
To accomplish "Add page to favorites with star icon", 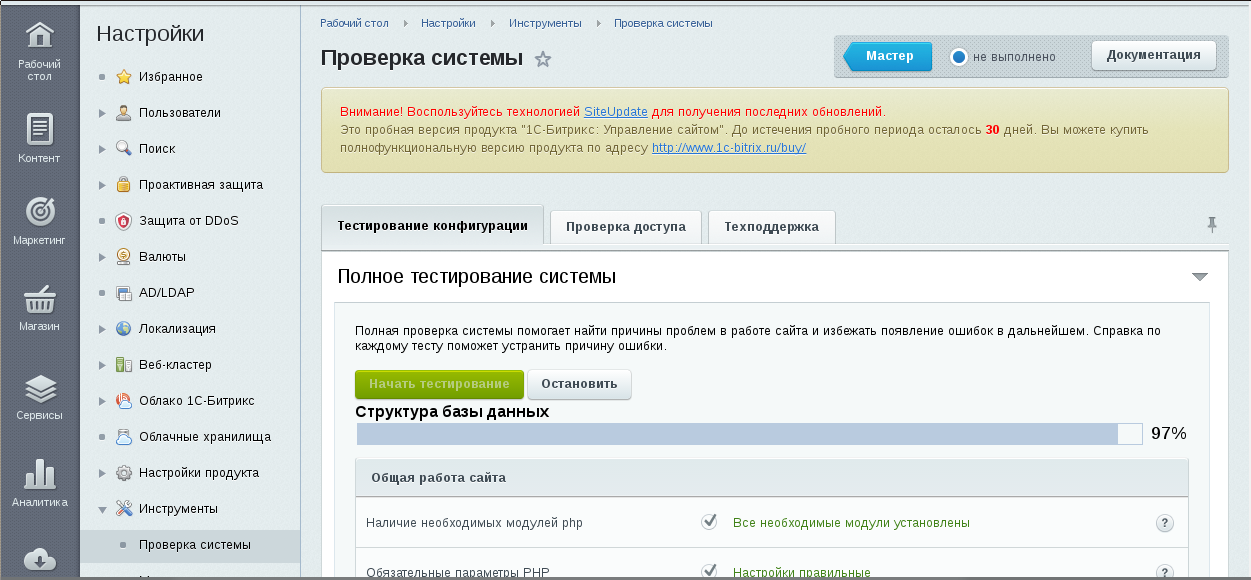I will (543, 59).
